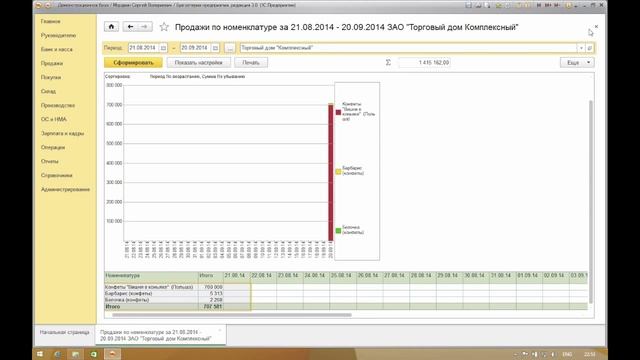Expand the organization dropdown arrow
Viewport: 640px width, 360px height.
581,48
